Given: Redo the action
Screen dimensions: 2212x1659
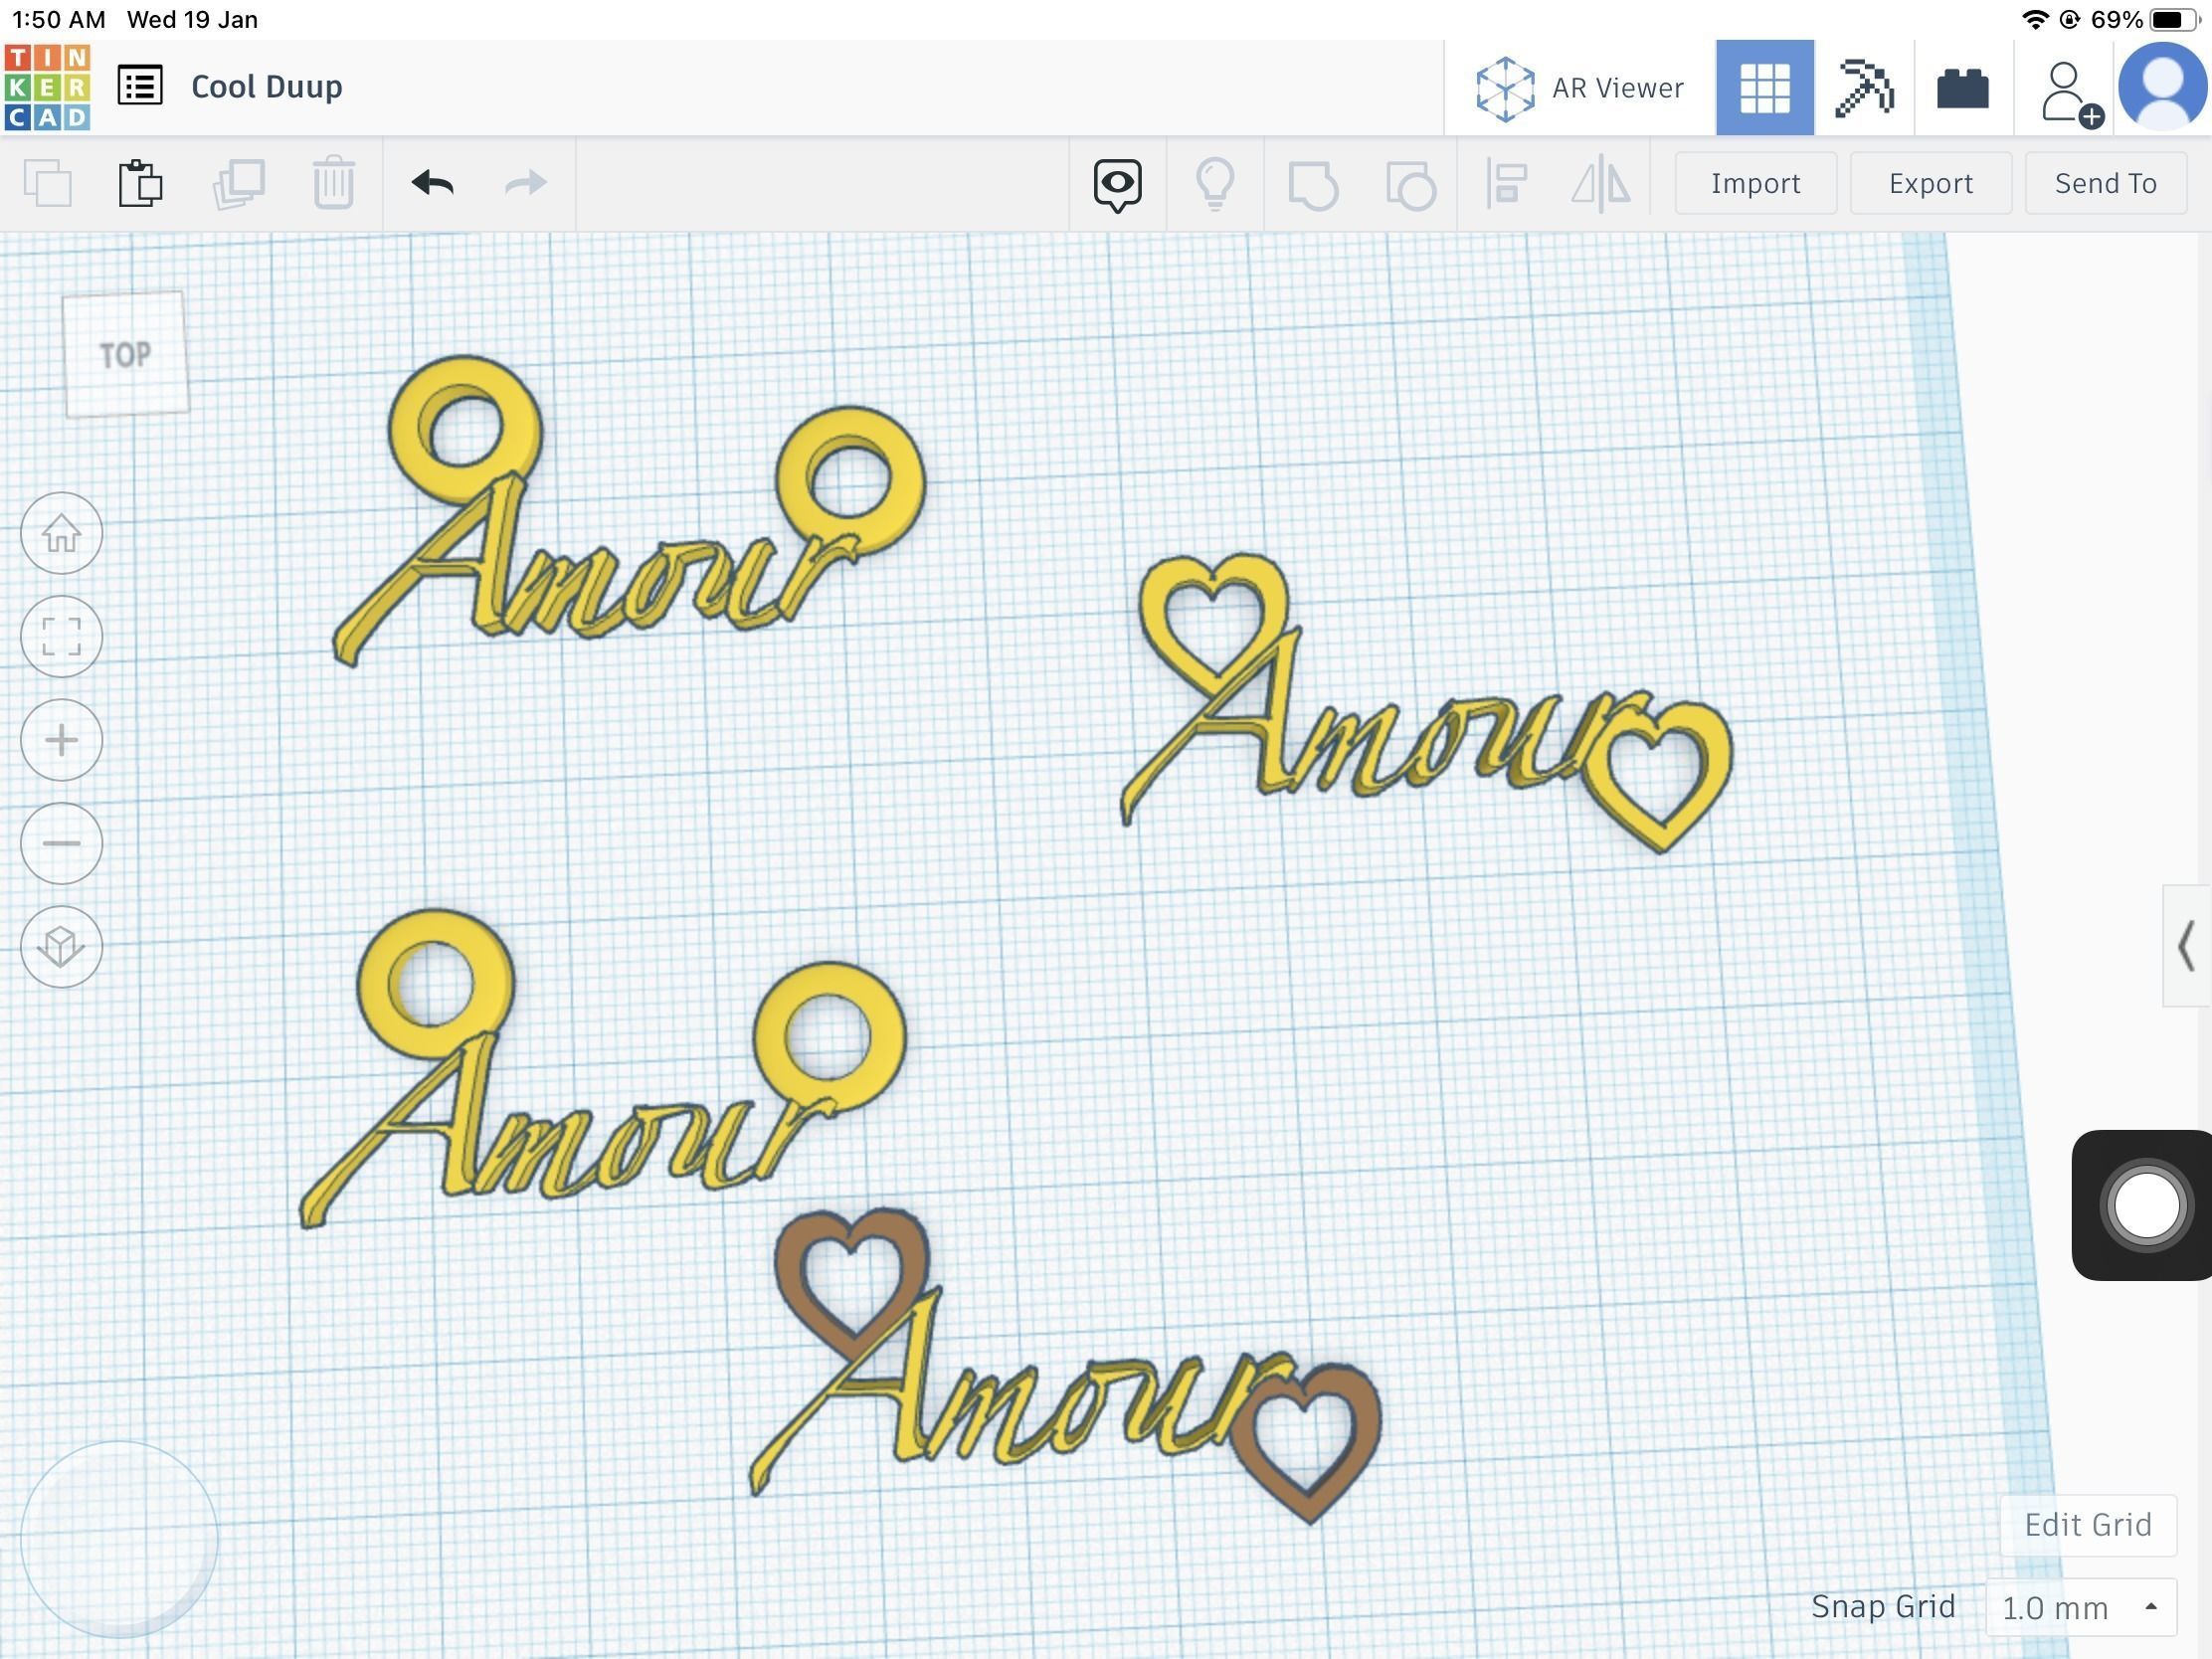Looking at the screenshot, I should [x=525, y=182].
